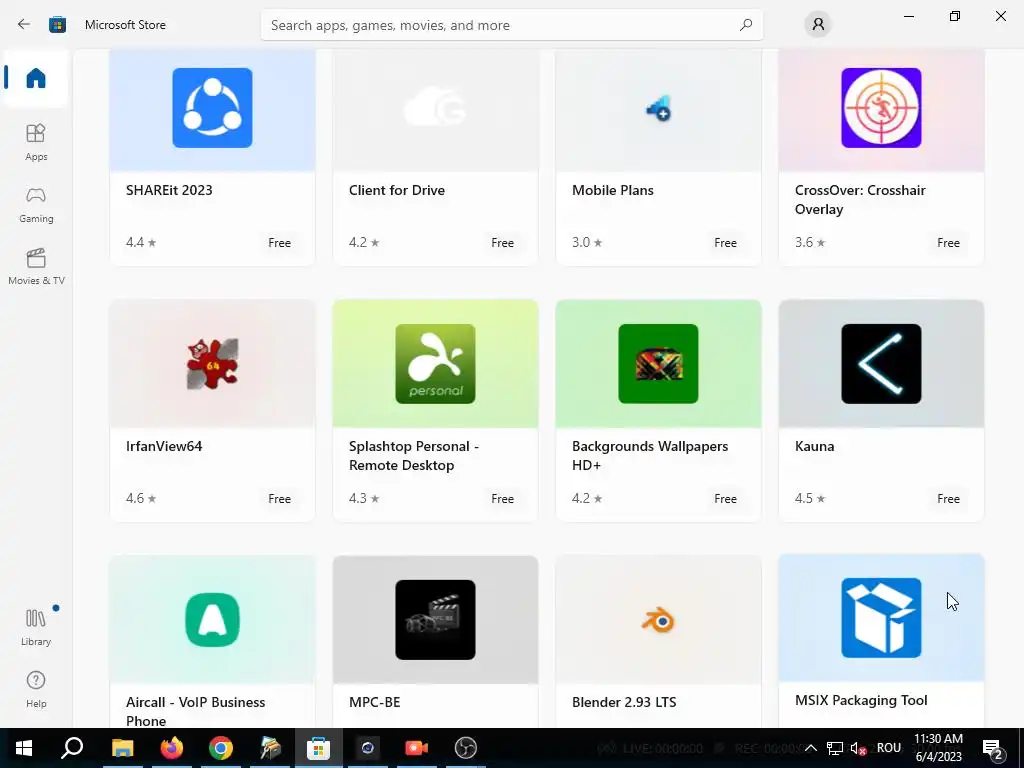Viewport: 1024px width, 768px height.
Task: Click Free on the CrossOver card
Action: [948, 243]
